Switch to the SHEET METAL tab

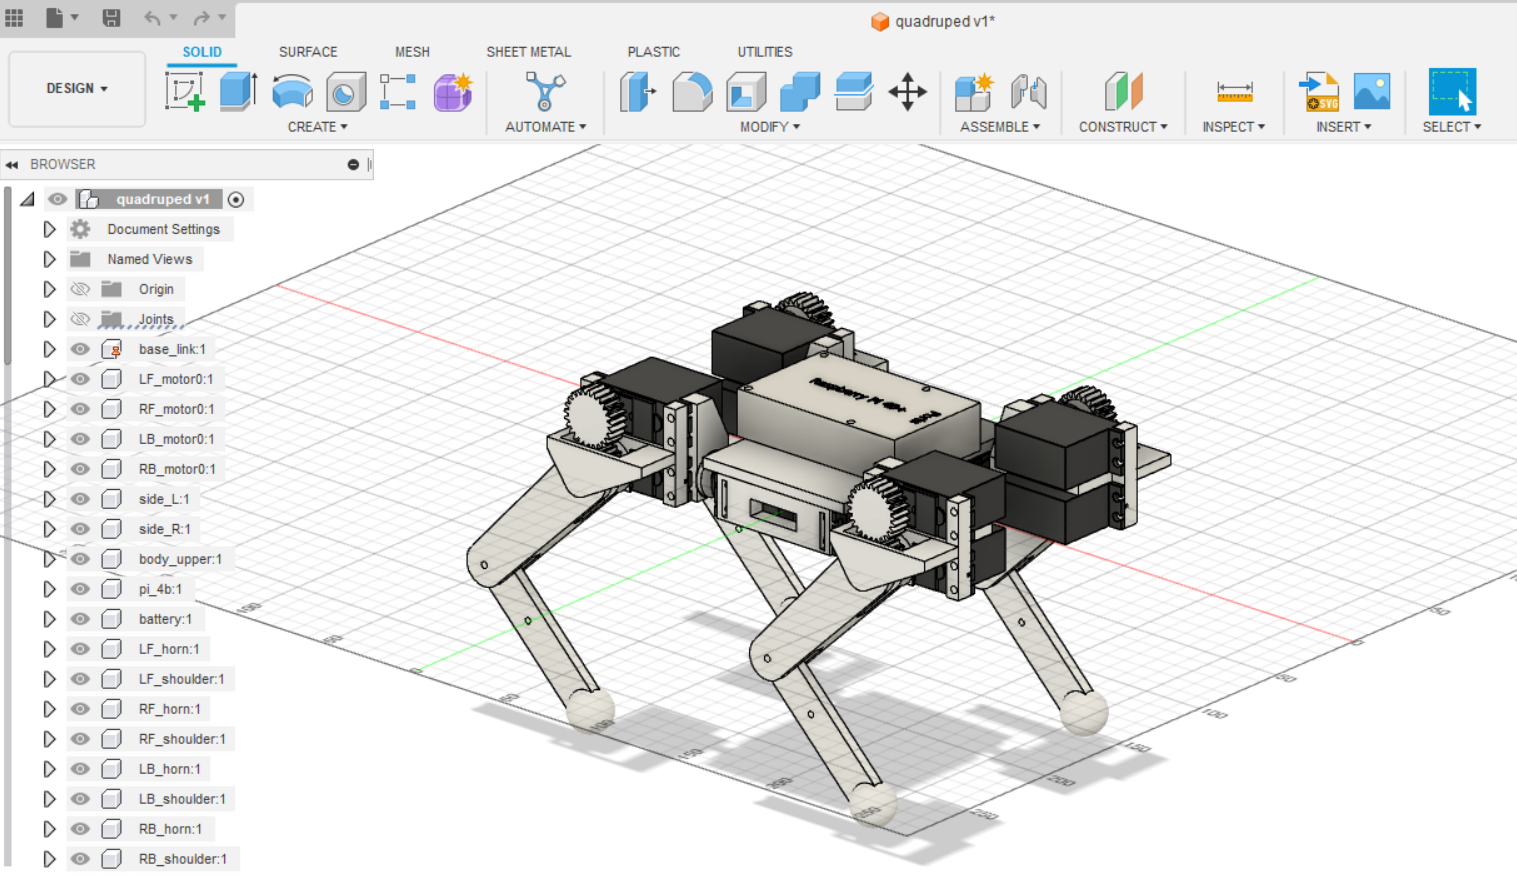(529, 52)
